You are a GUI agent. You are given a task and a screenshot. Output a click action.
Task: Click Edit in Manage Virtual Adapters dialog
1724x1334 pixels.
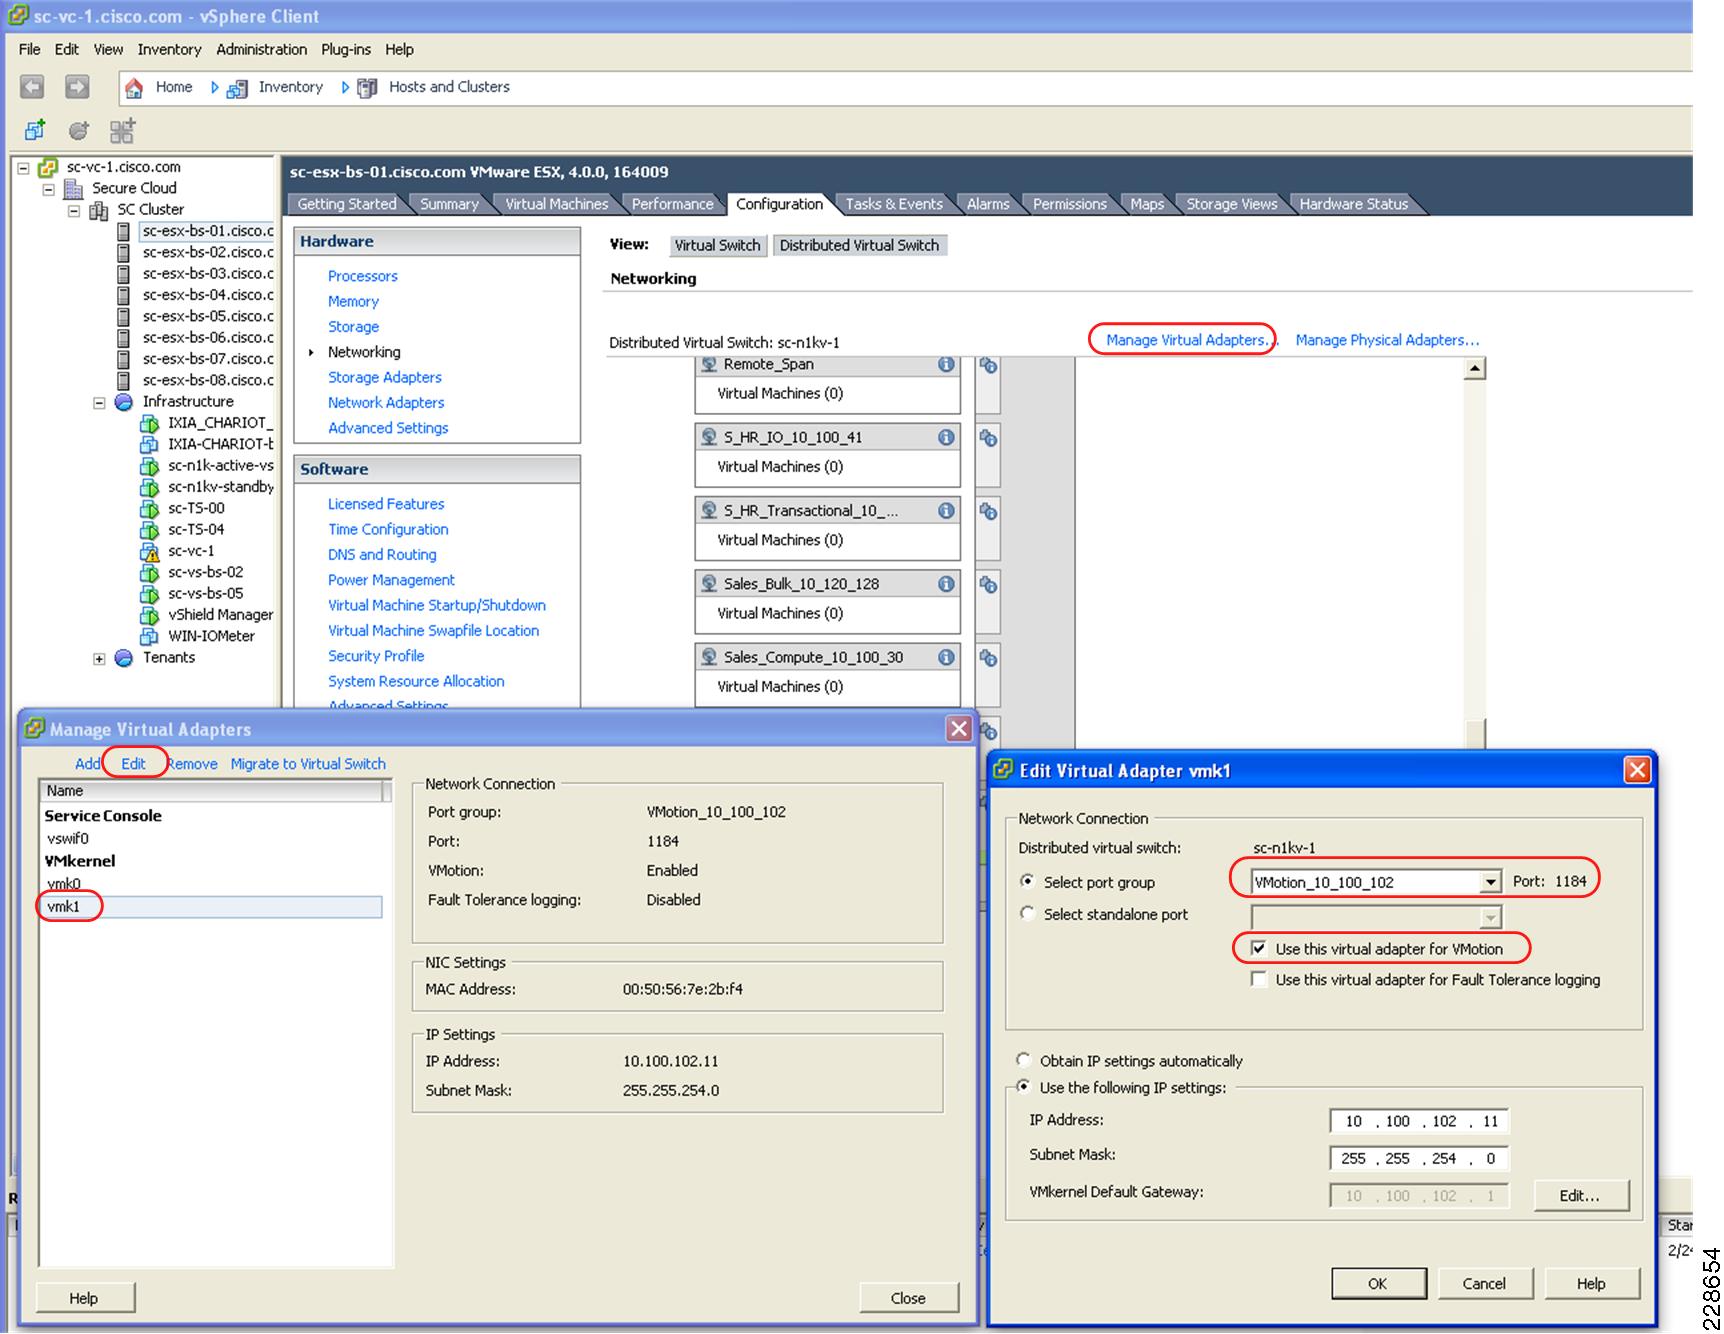point(133,764)
